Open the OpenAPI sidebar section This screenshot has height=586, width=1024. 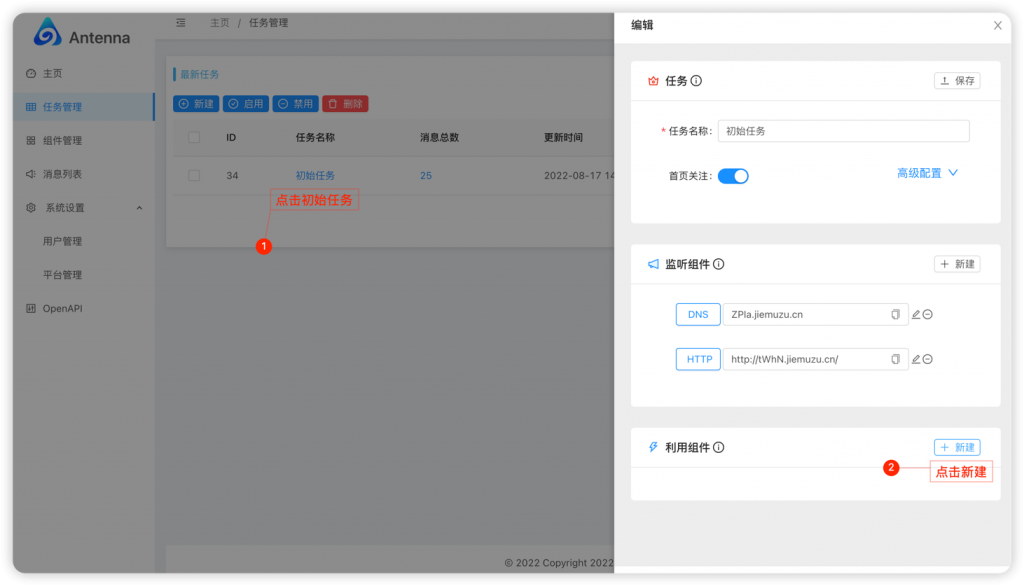(55, 307)
